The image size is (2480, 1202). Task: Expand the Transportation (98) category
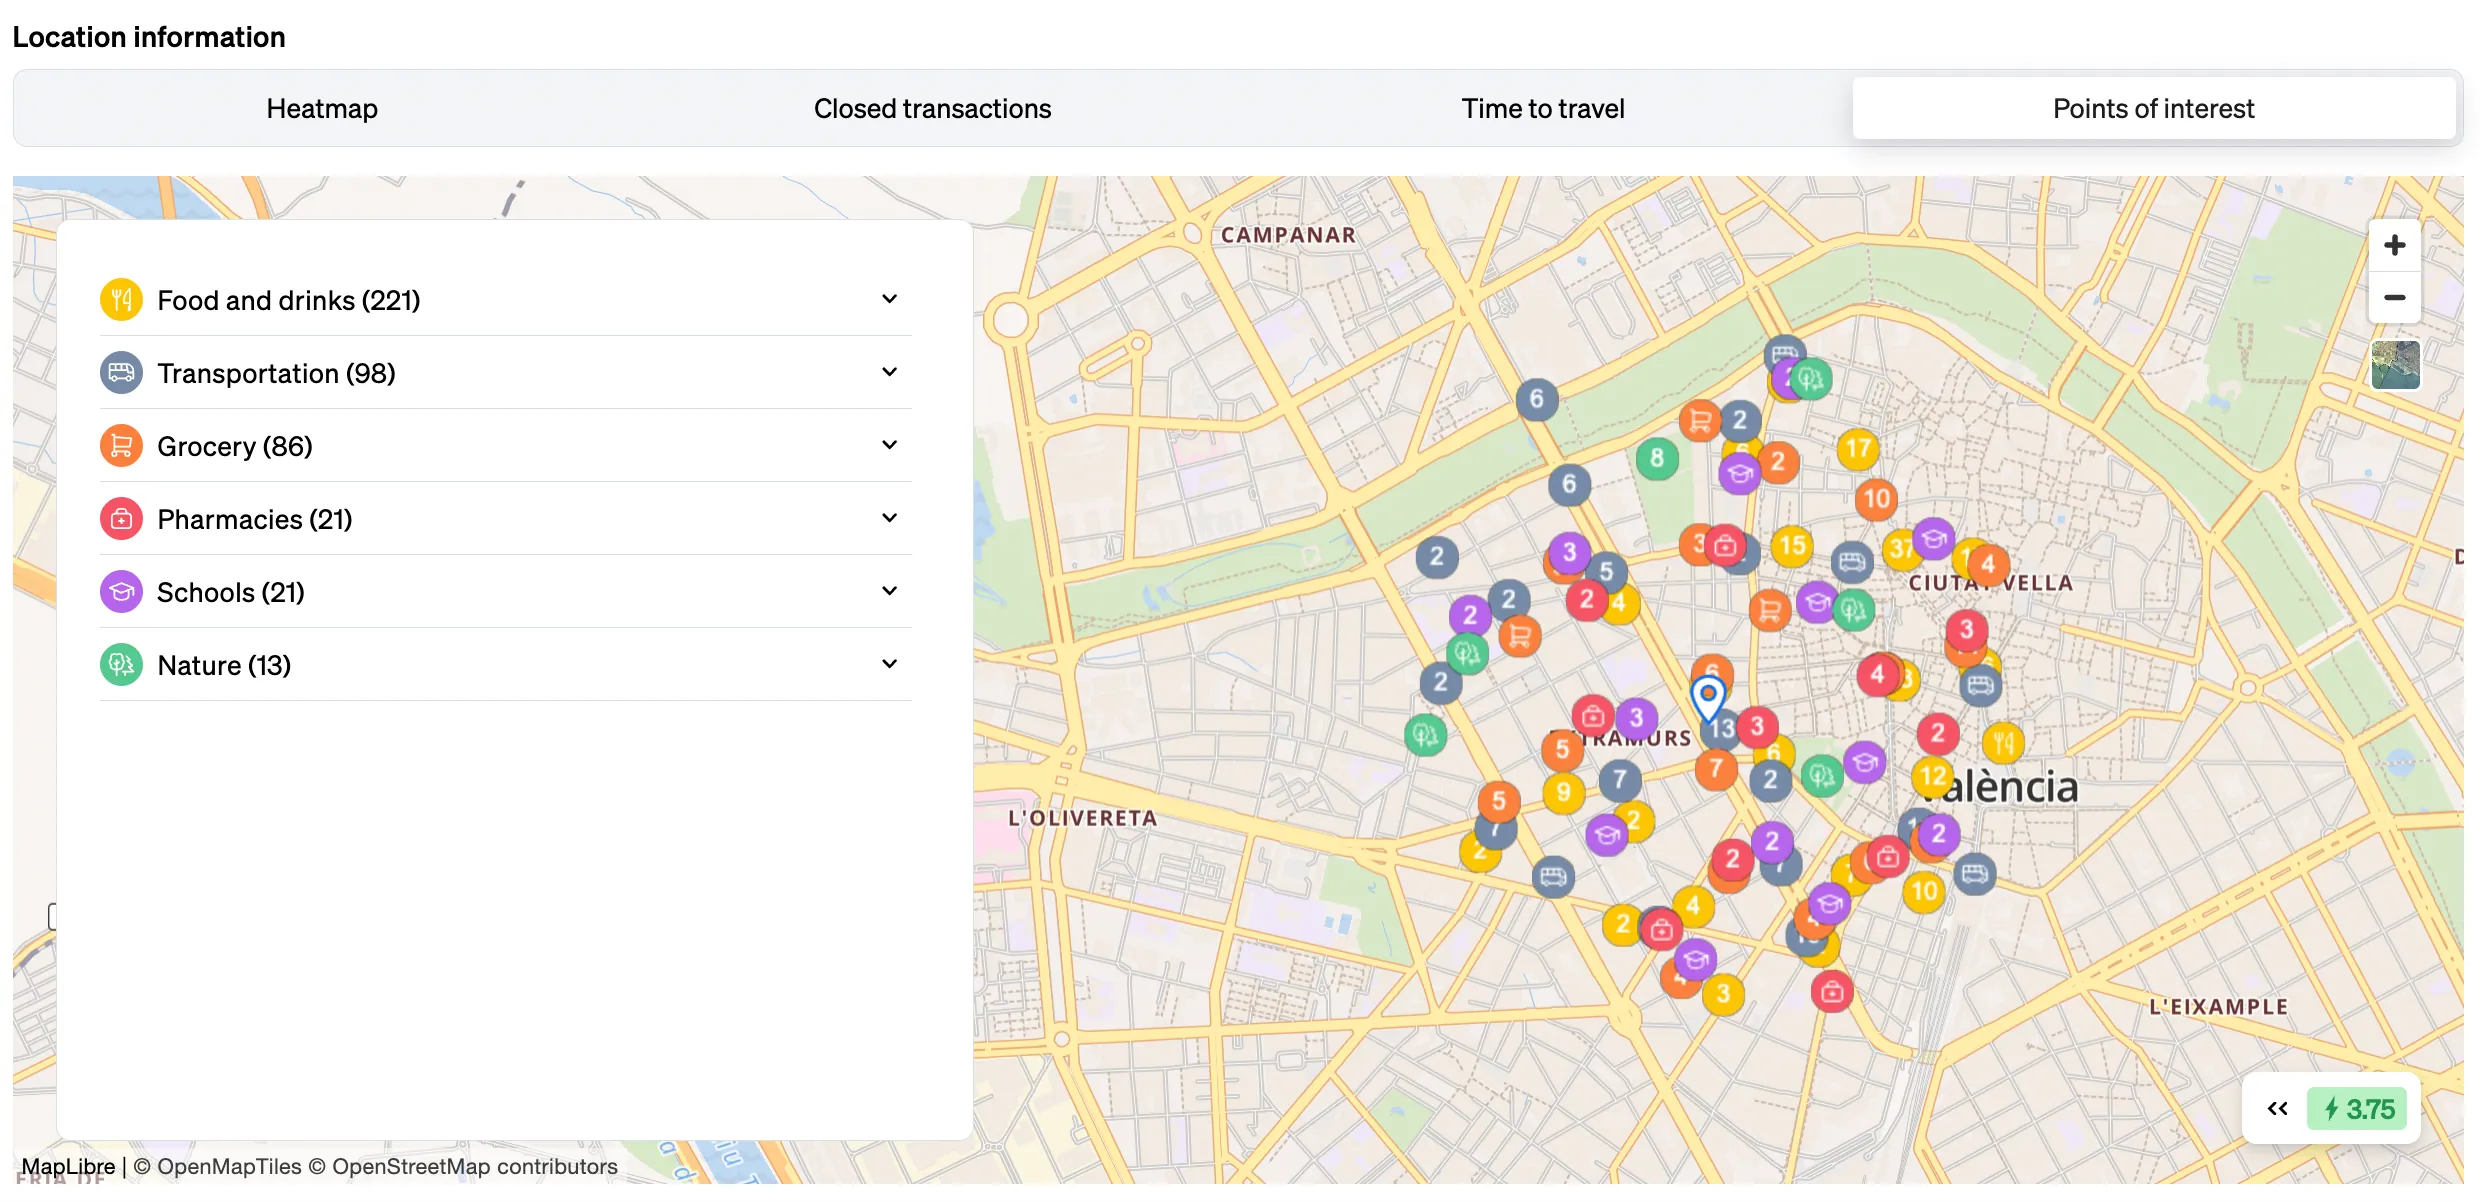(889, 372)
